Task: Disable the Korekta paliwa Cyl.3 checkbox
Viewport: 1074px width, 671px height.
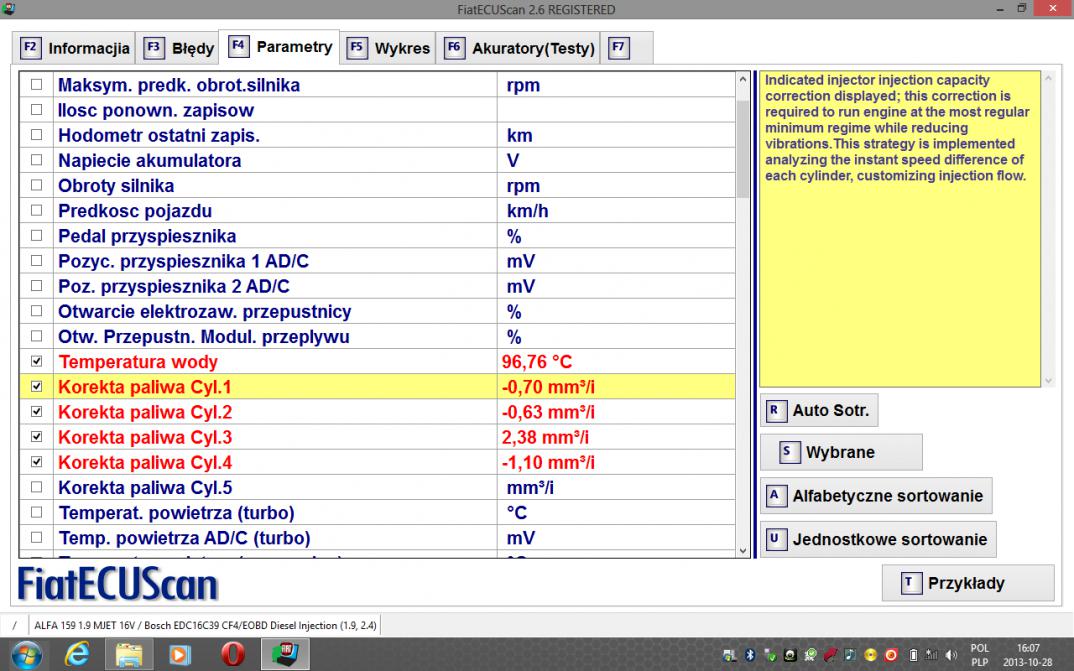Action: 36,437
